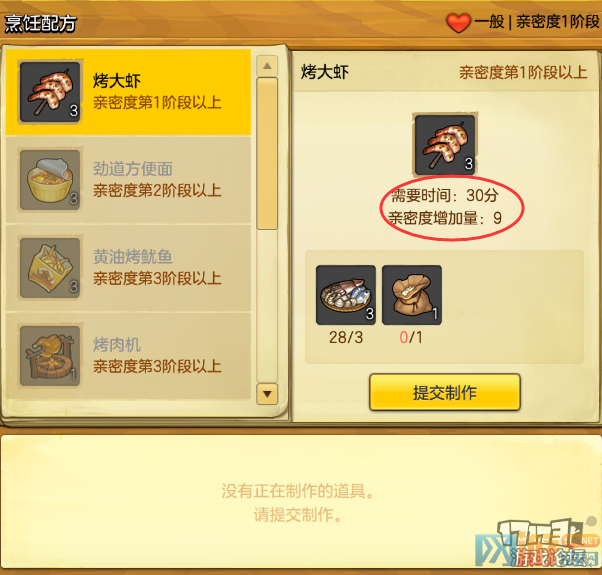Click the 亲密度1阶段 status text
This screenshot has height=575, width=602.
[x=557, y=21]
